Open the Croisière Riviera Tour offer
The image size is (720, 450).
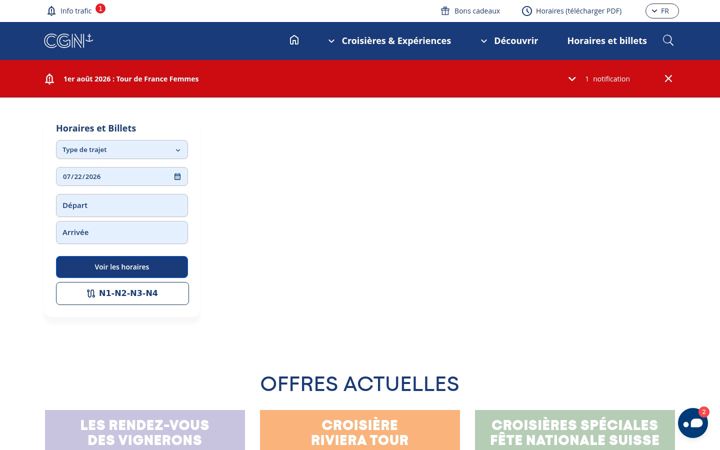click(360, 430)
